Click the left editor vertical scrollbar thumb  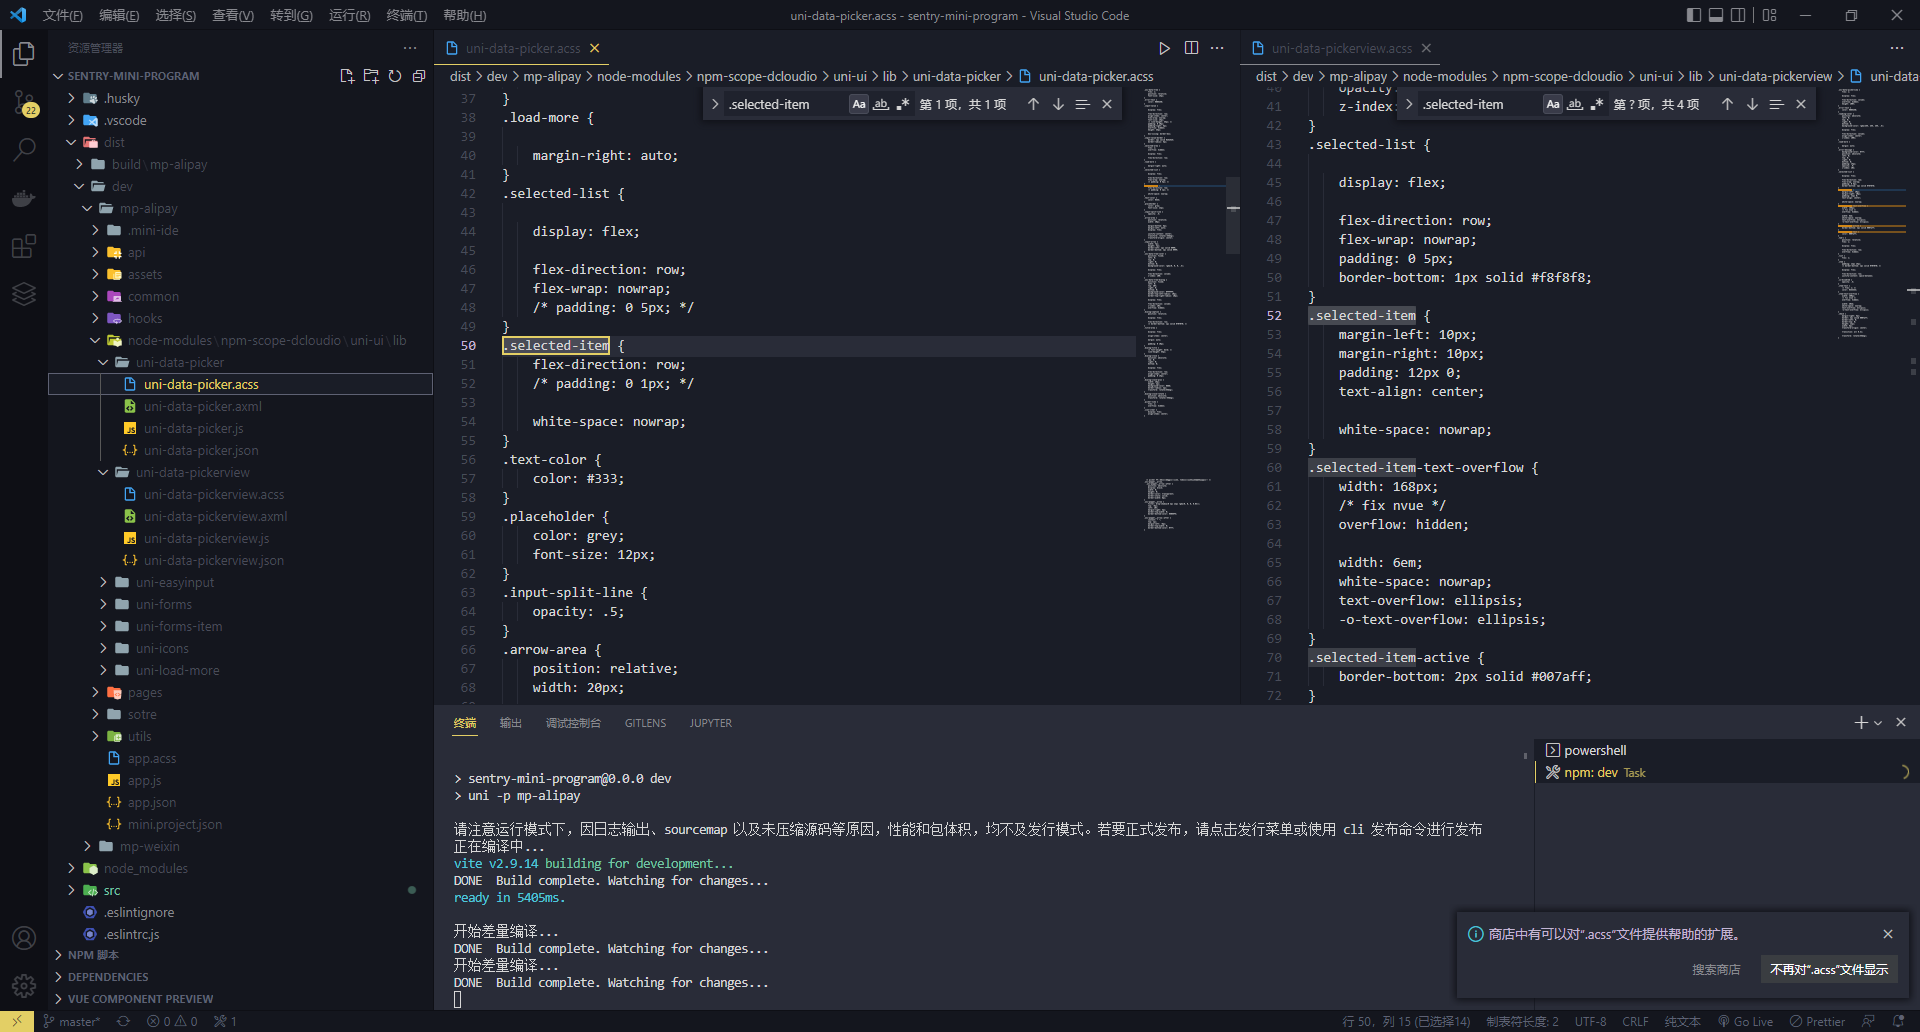[1233, 214]
